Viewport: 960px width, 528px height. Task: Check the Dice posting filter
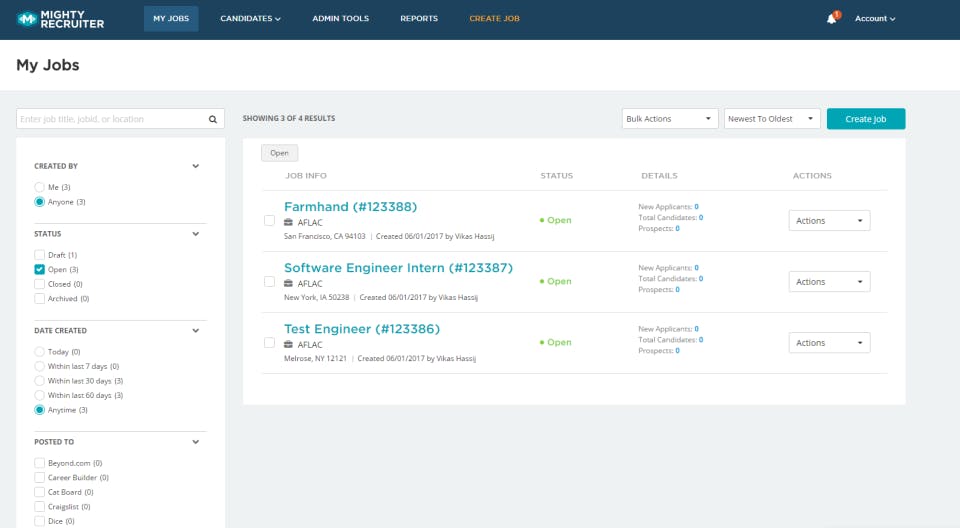point(39,521)
